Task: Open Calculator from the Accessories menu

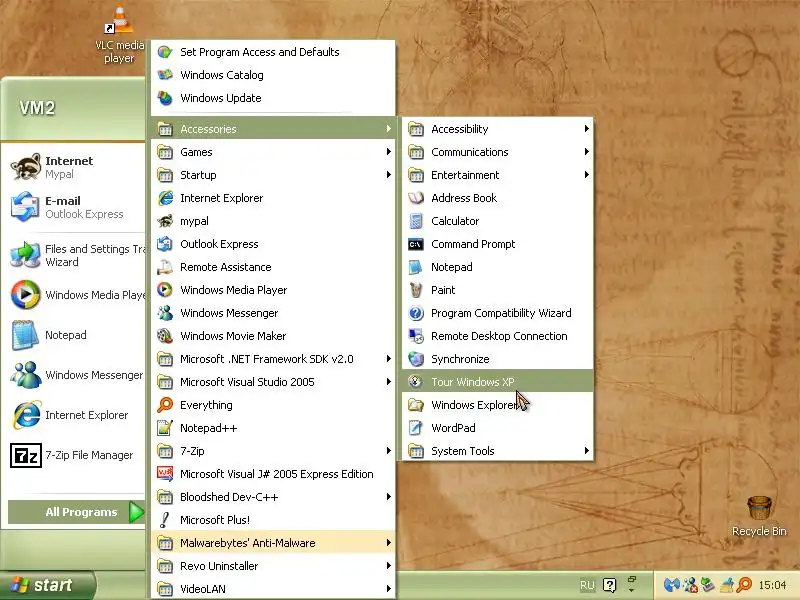Action: pyautogui.click(x=497, y=221)
